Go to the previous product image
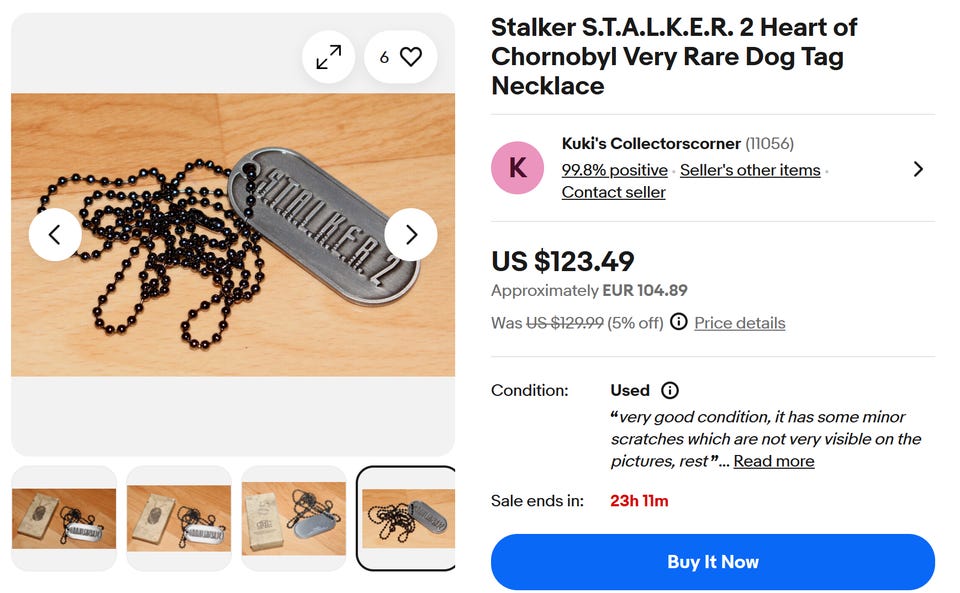The image size is (960, 593). click(x=55, y=235)
